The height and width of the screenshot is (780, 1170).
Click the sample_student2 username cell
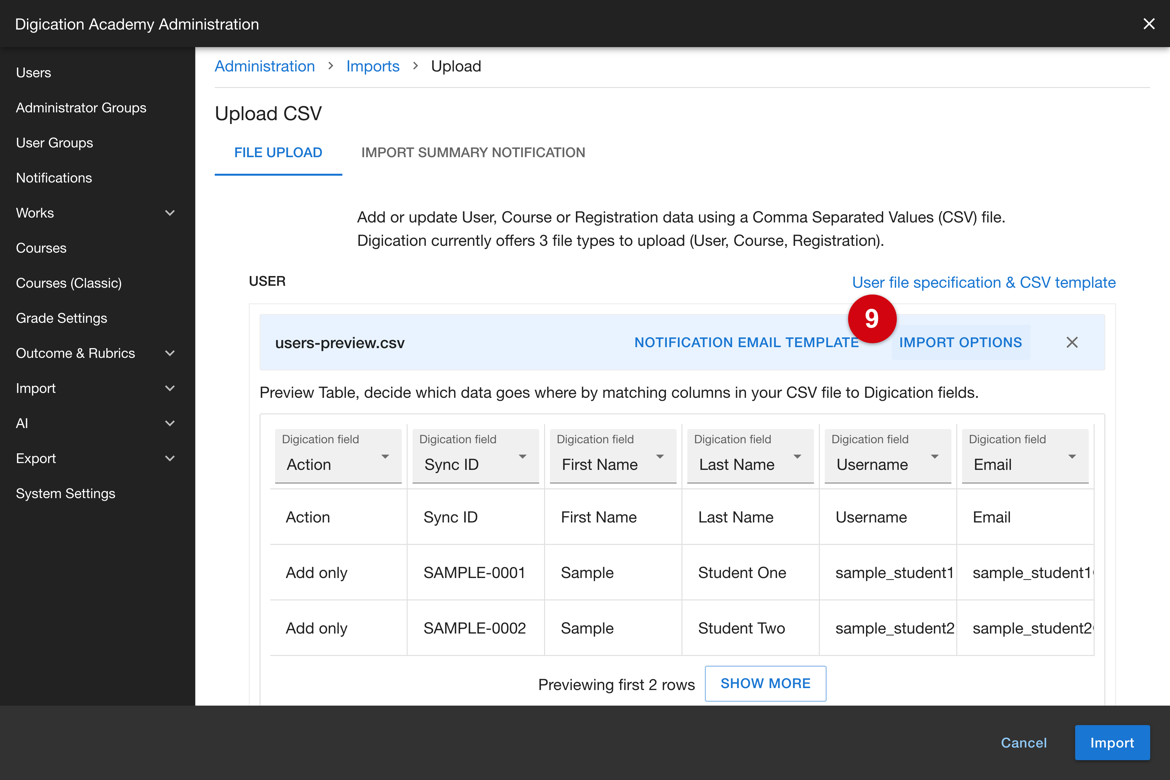coord(888,628)
